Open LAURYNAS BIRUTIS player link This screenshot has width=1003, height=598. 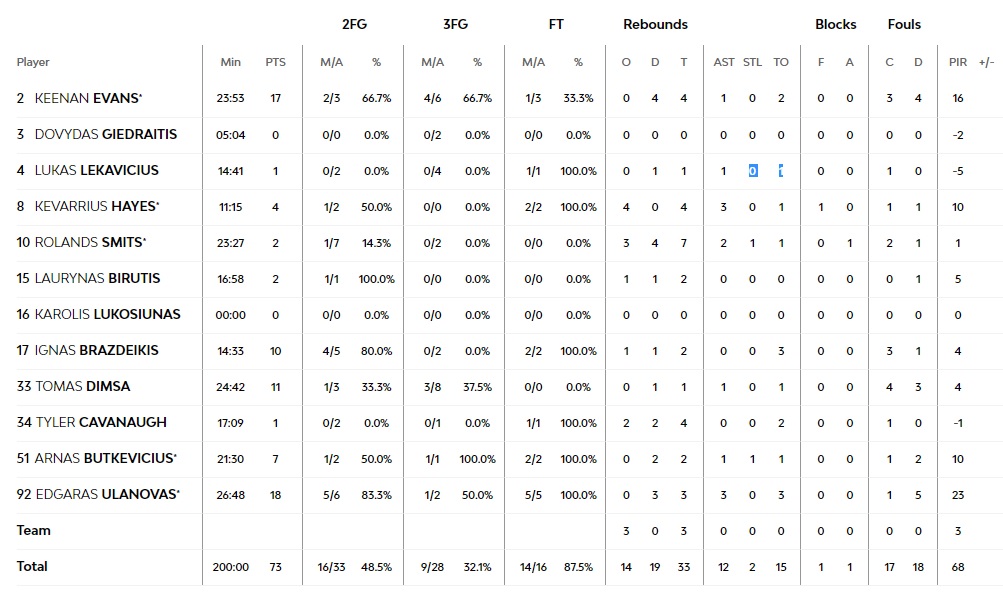click(x=97, y=278)
